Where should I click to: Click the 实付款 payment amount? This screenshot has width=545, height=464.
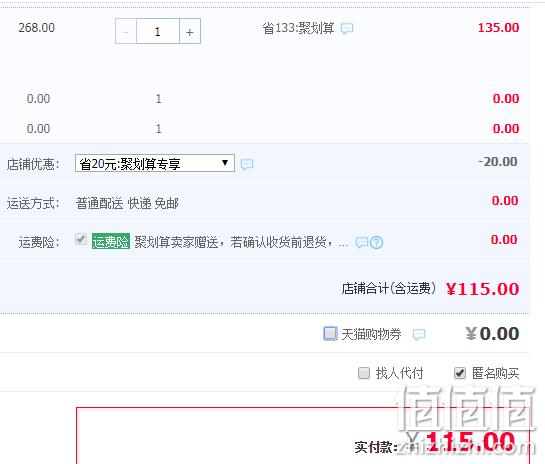471,442
